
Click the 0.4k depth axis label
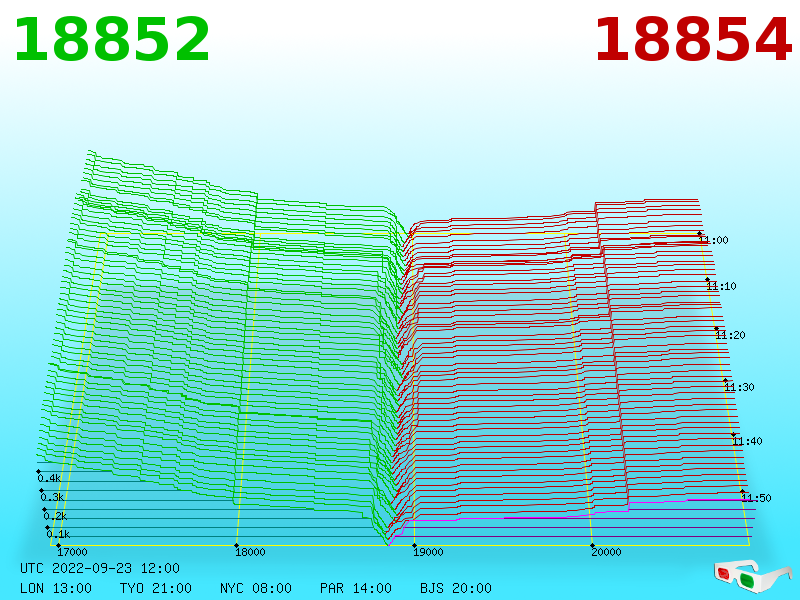tap(49, 478)
